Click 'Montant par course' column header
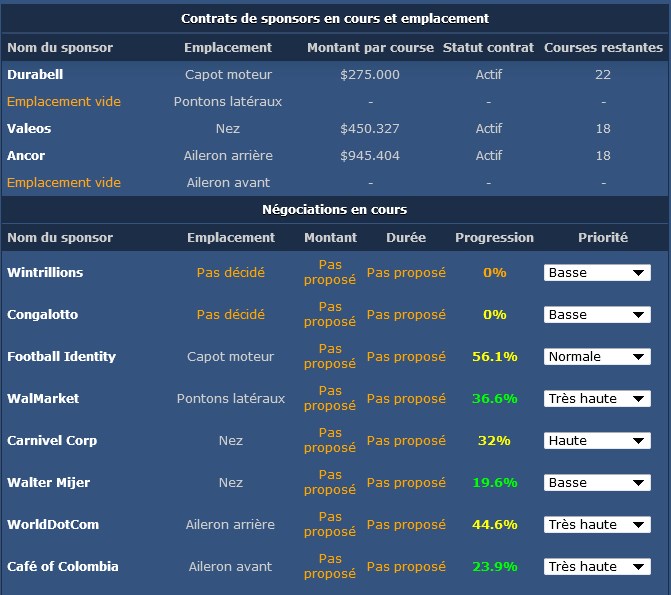671x595 pixels. pos(370,48)
